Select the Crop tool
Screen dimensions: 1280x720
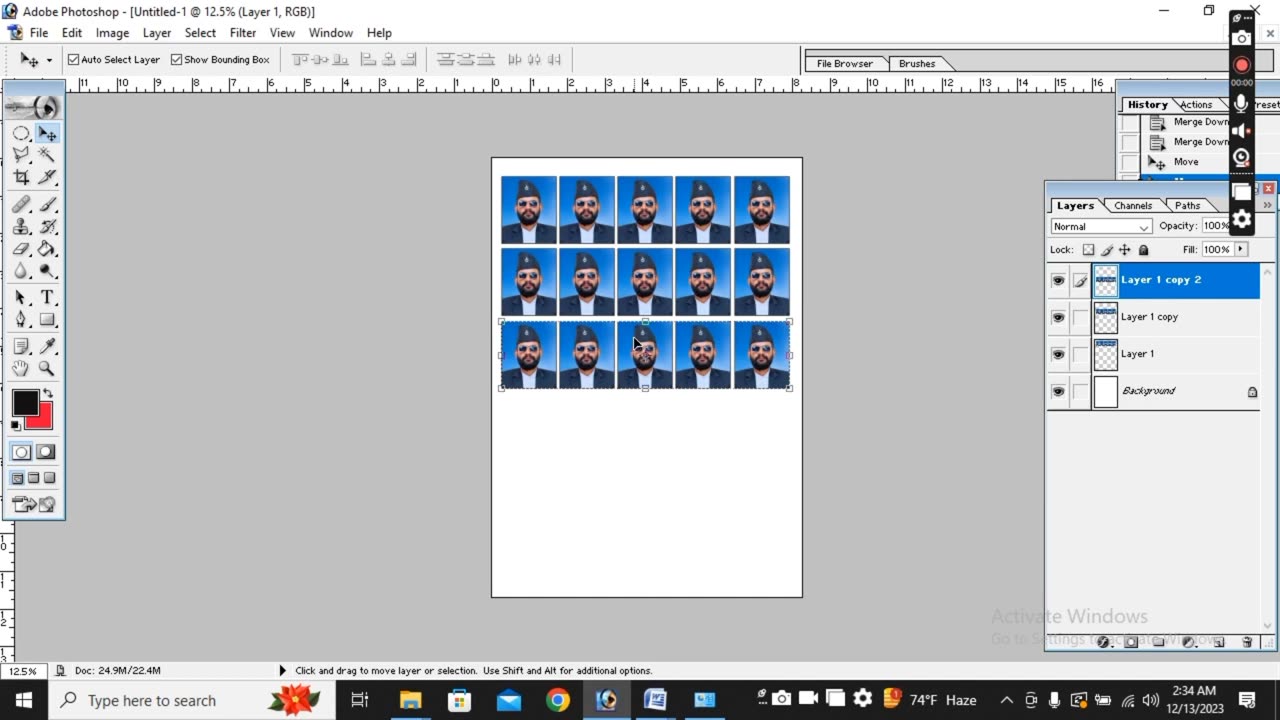[x=21, y=177]
